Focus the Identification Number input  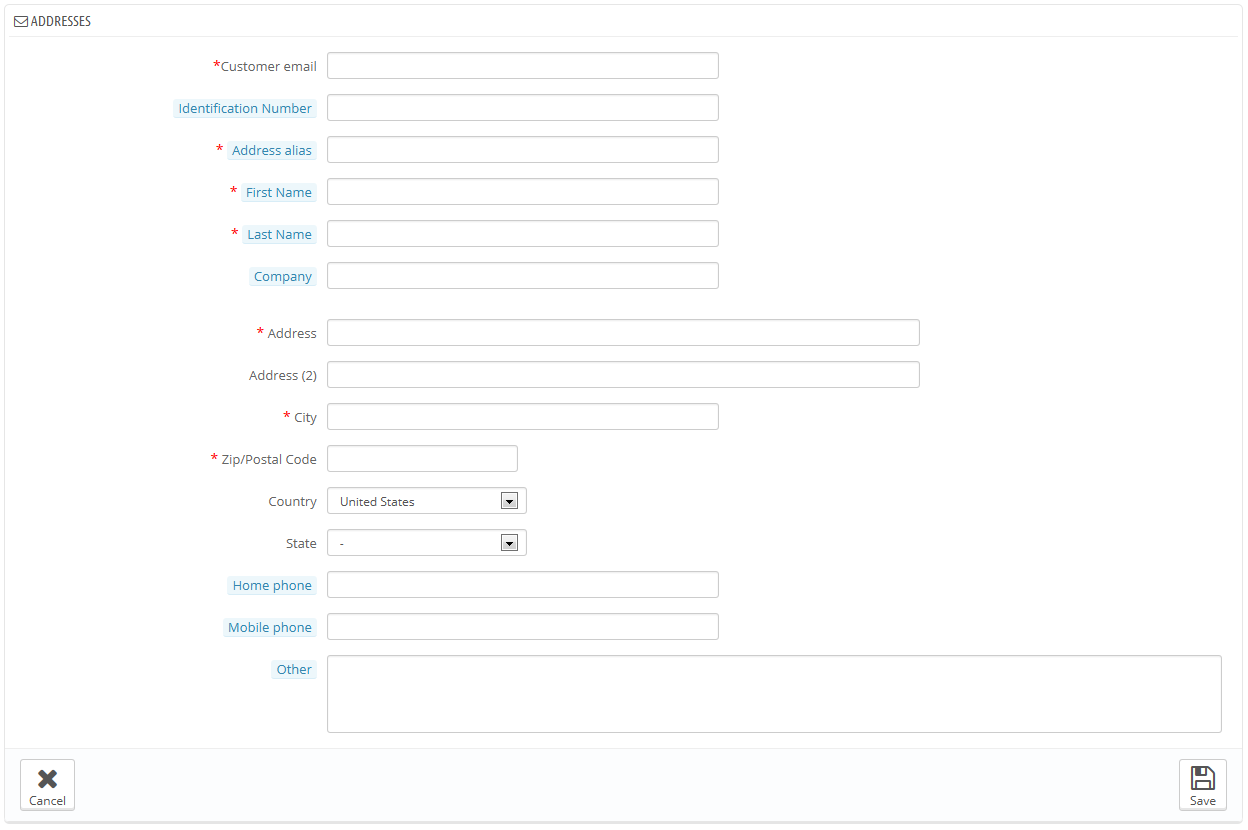(x=523, y=108)
